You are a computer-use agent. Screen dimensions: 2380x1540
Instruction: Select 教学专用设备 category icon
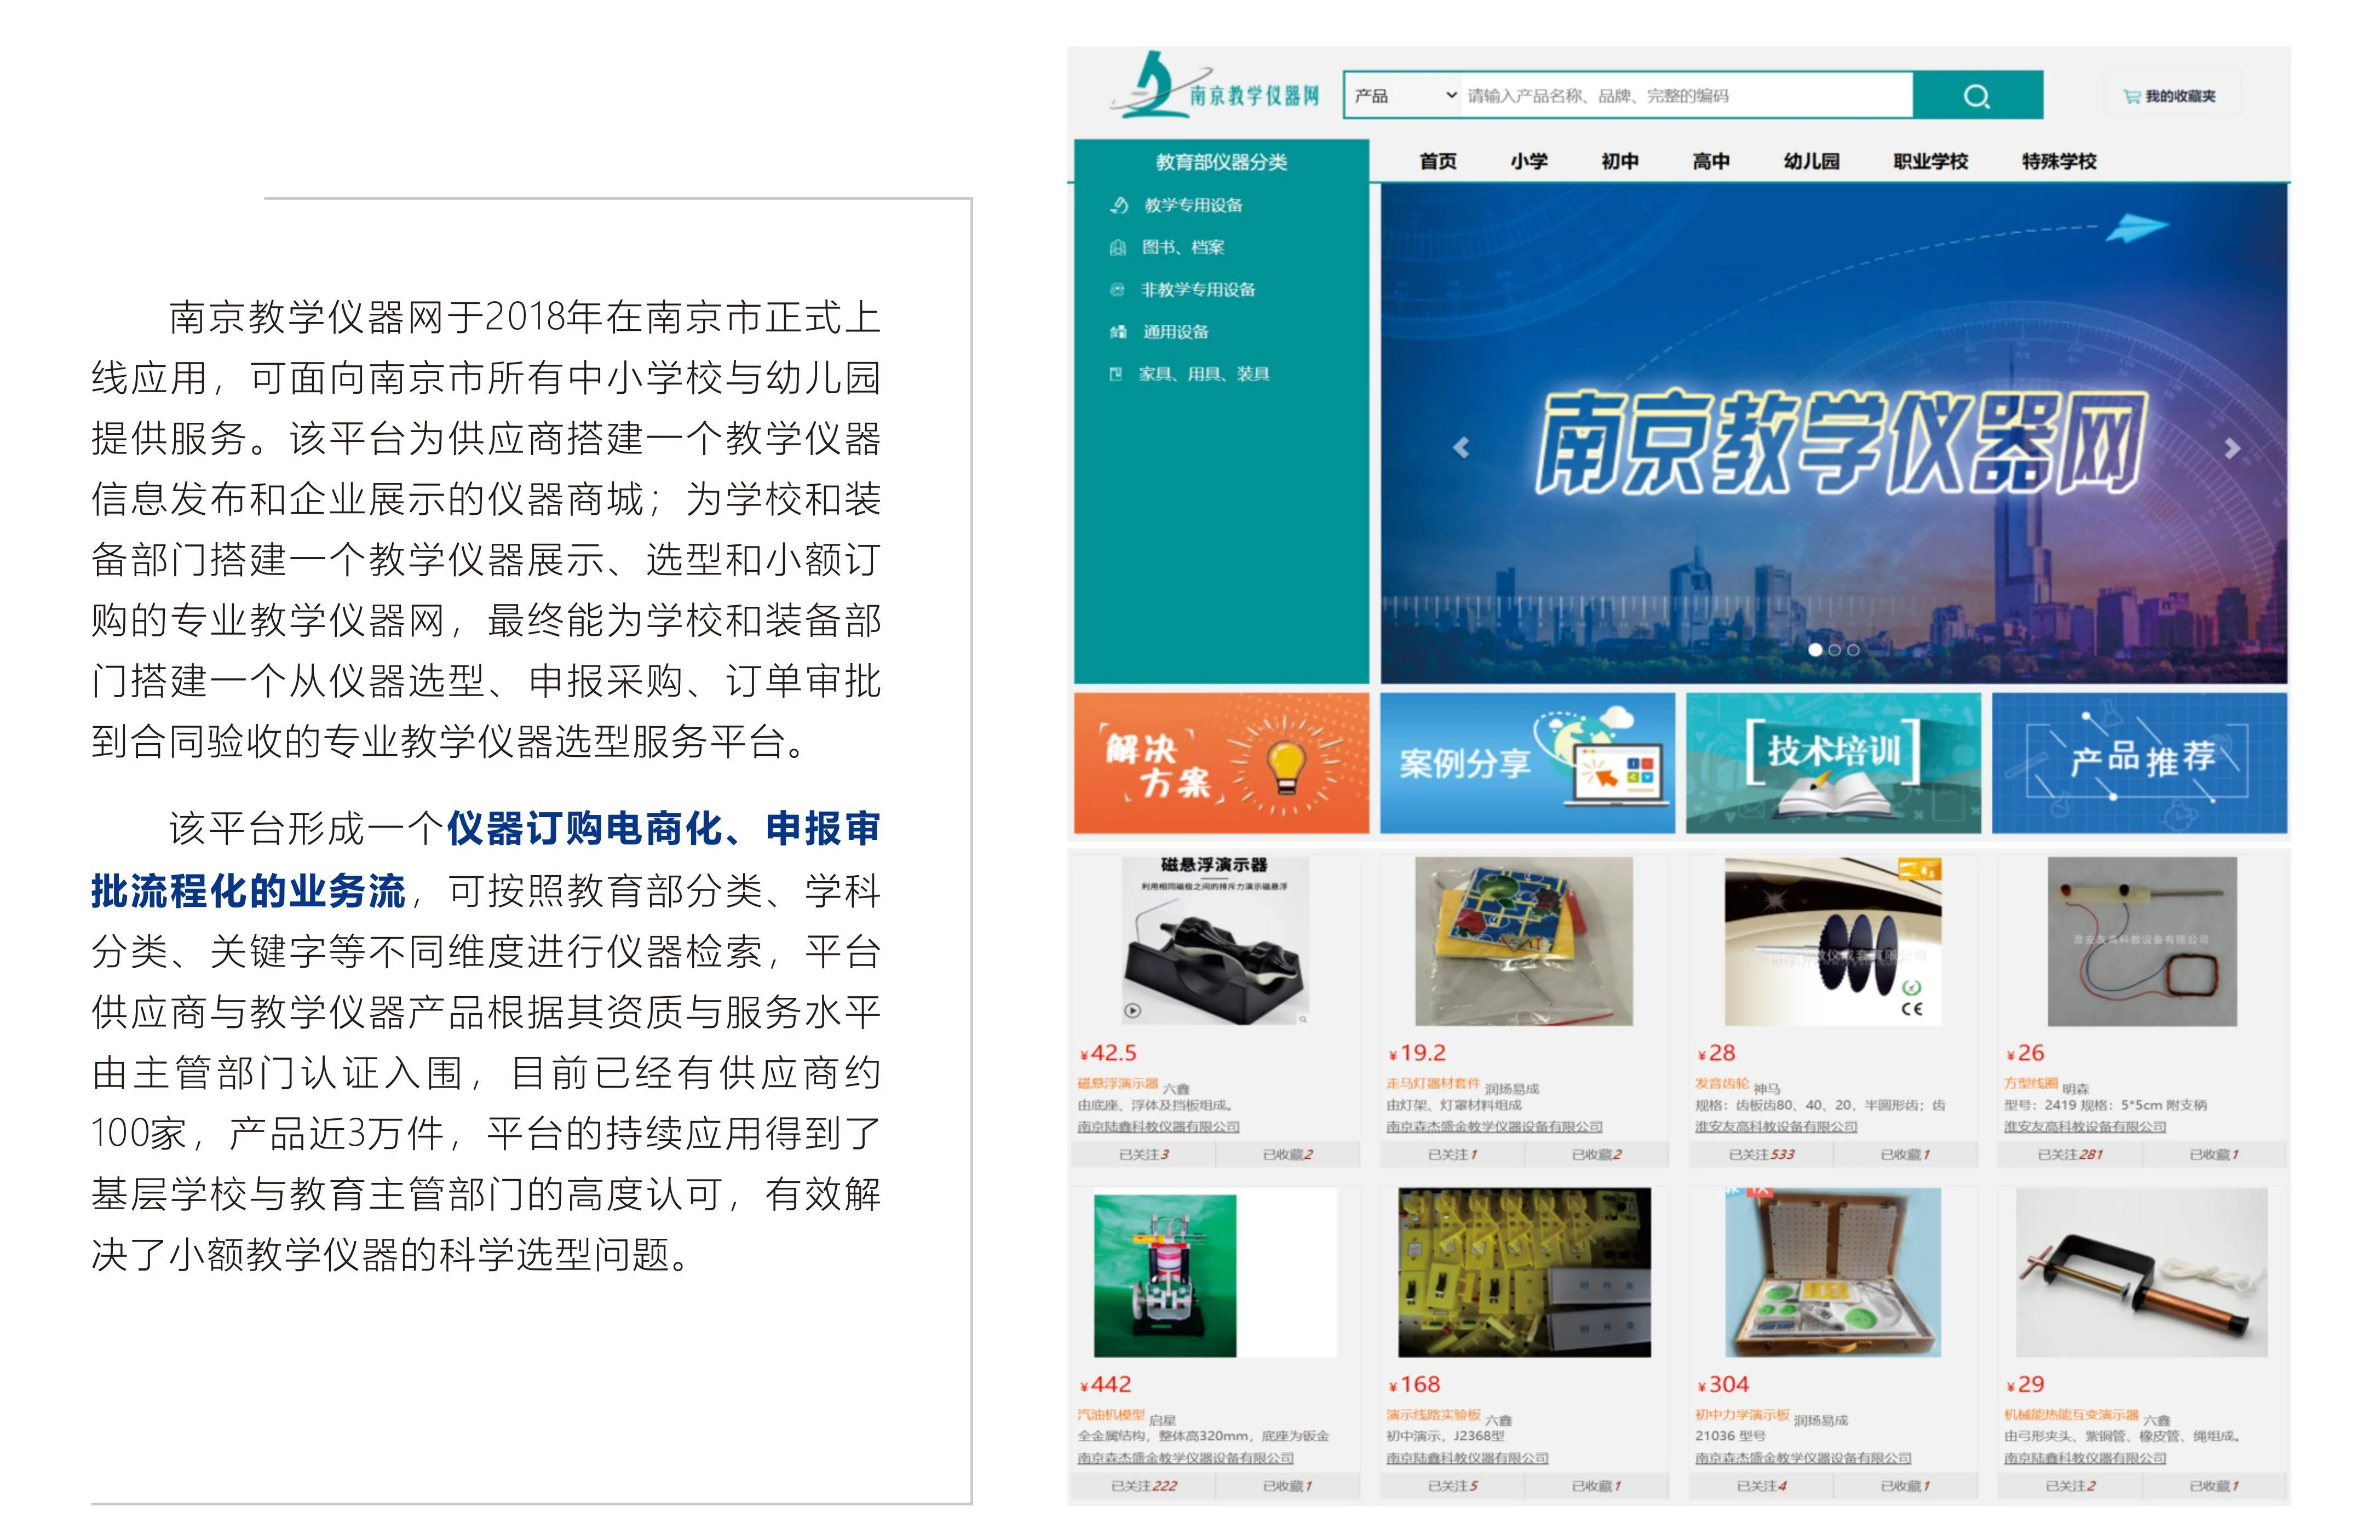click(x=1119, y=205)
